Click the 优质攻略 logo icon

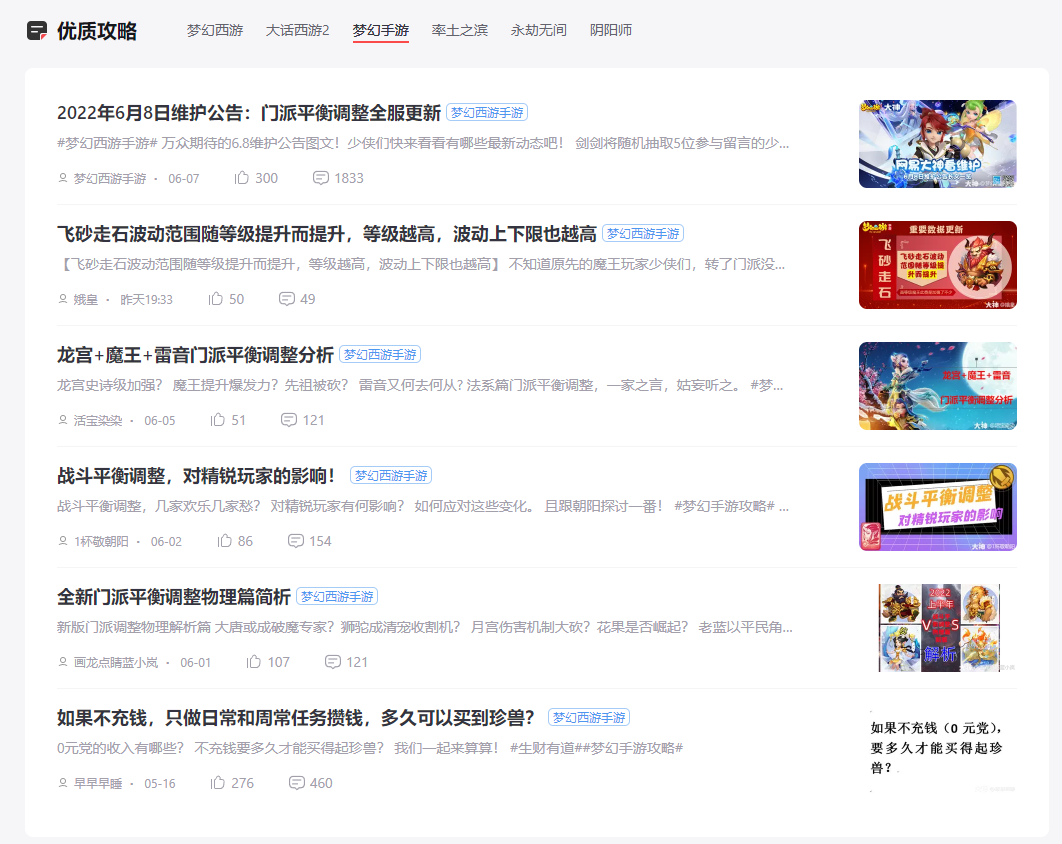(37, 30)
